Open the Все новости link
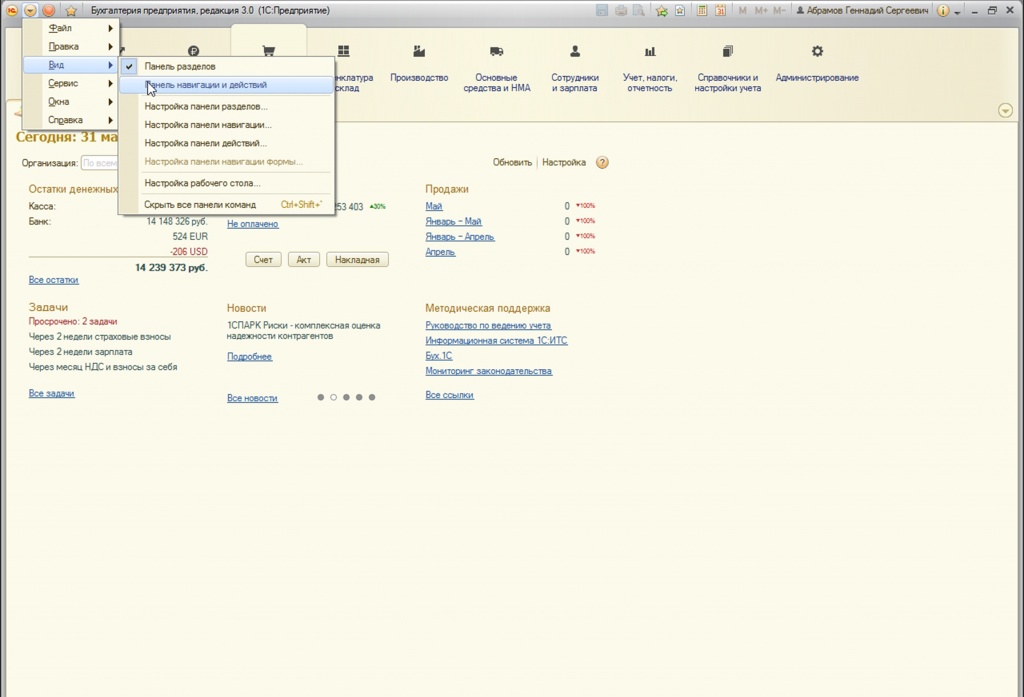The height and width of the screenshot is (697, 1024). pos(252,398)
